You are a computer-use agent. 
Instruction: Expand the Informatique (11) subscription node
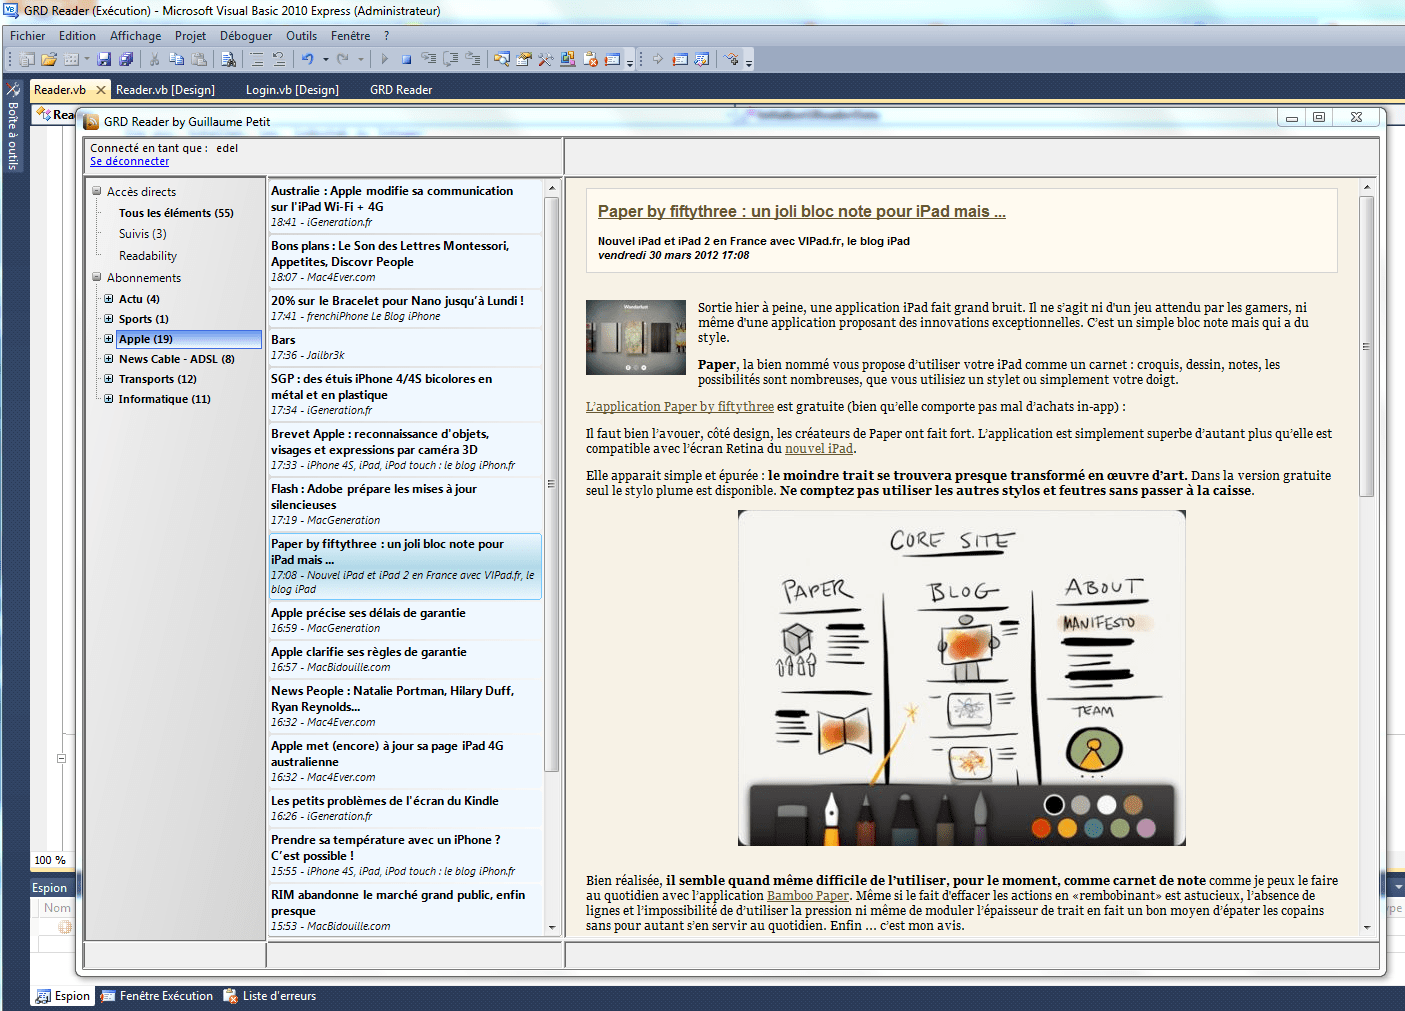(109, 399)
